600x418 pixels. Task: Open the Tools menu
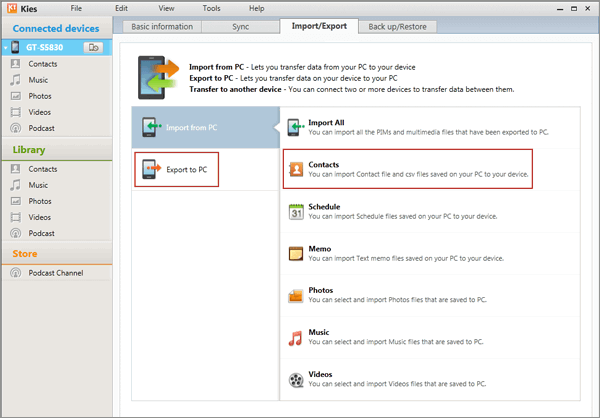pyautogui.click(x=211, y=8)
